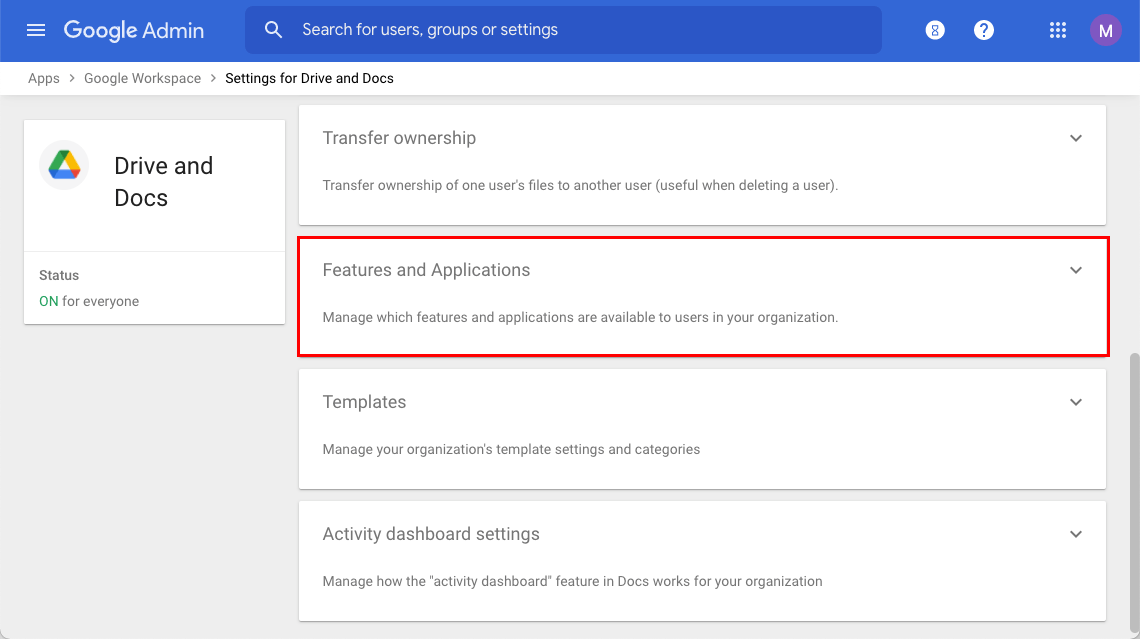Image resolution: width=1140 pixels, height=639 pixels.
Task: Expand the Transfer ownership section
Action: click(1076, 138)
